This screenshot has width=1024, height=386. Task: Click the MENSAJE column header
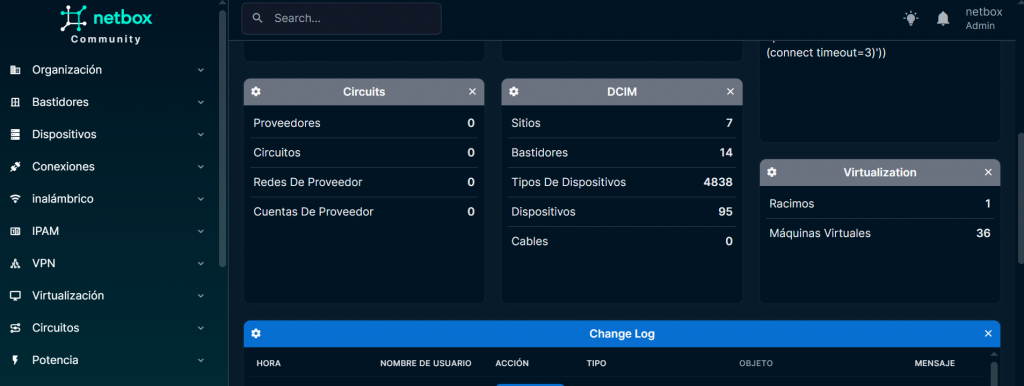pos(935,363)
